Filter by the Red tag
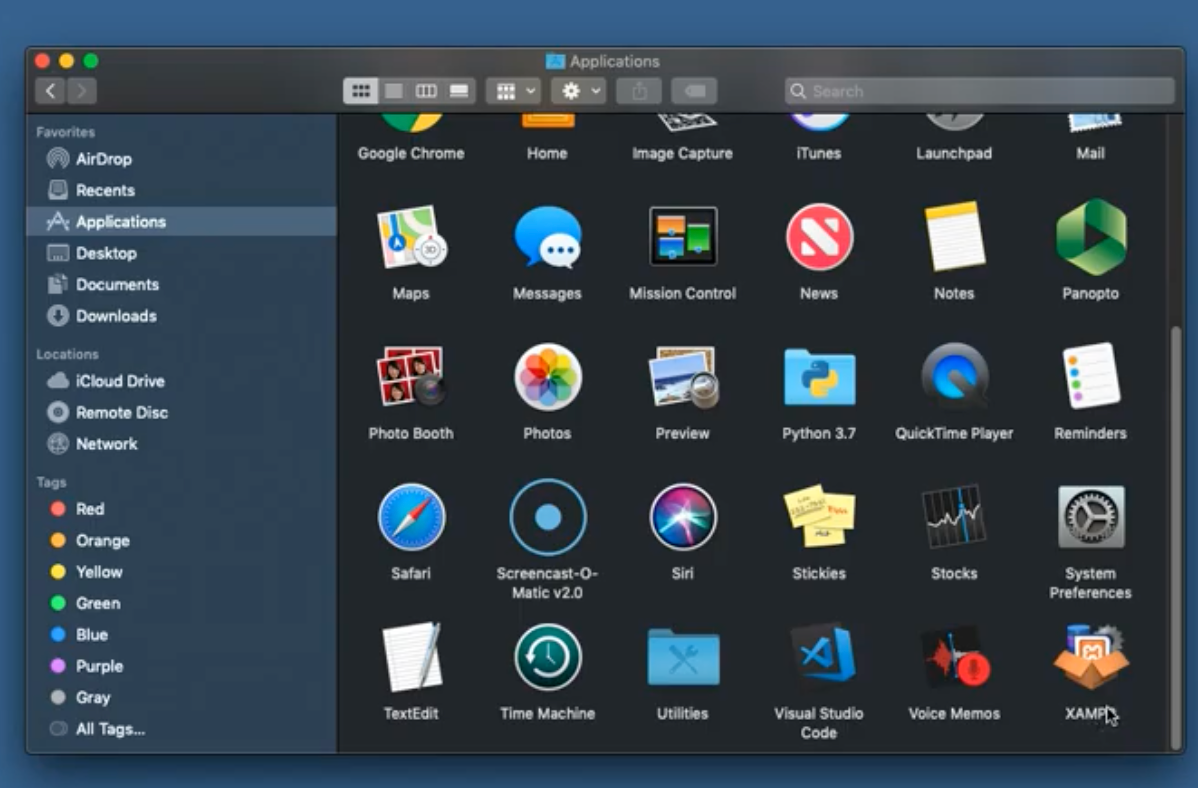The height and width of the screenshot is (788, 1198). (x=182, y=509)
